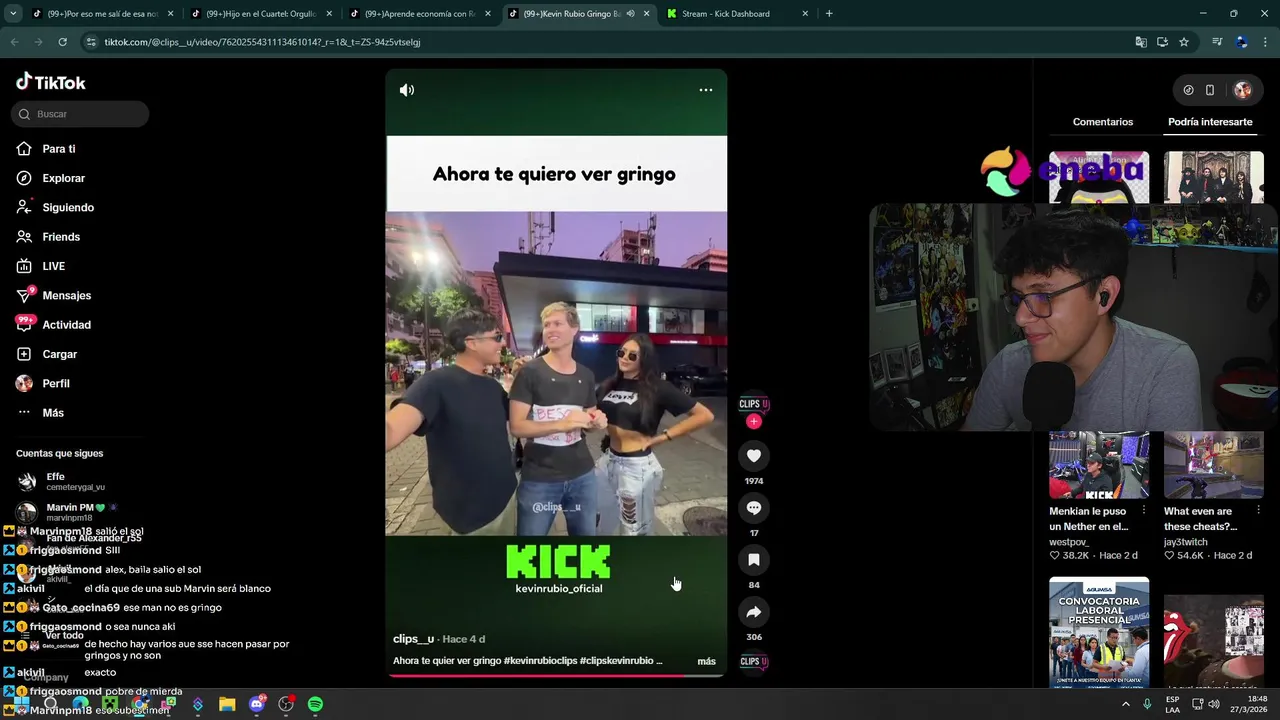Screen dimensions: 1280x720
Task: Open Spotify from the taskbar
Action: click(315, 704)
